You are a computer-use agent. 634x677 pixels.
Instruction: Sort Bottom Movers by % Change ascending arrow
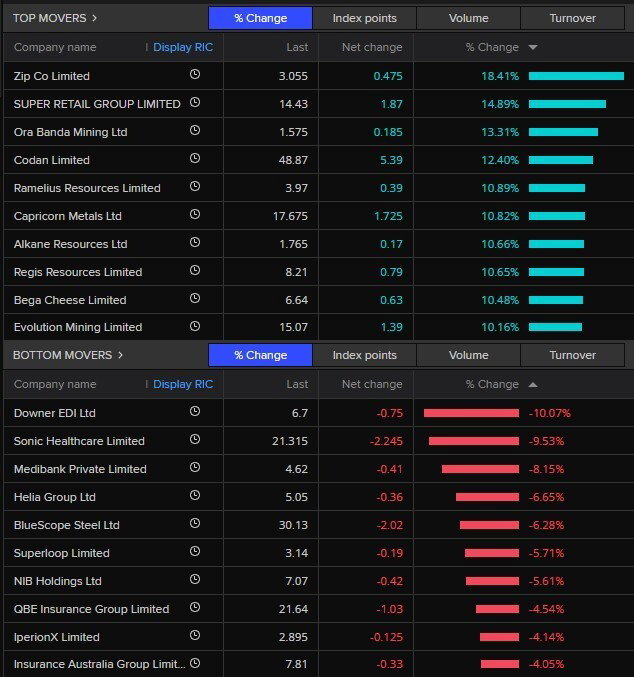[533, 384]
